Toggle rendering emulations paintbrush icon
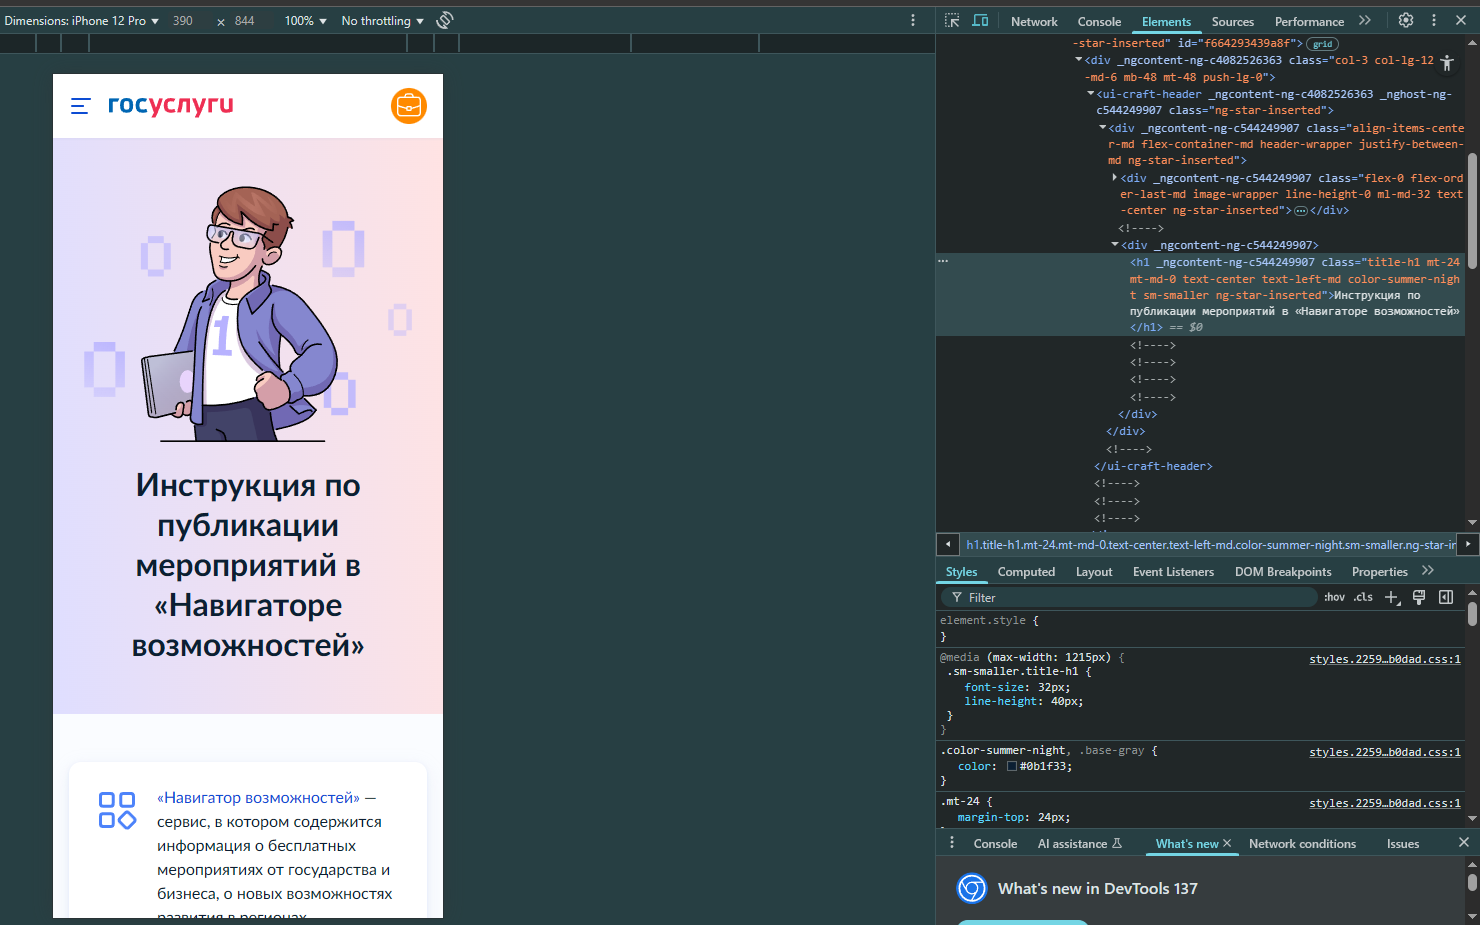 click(1418, 597)
